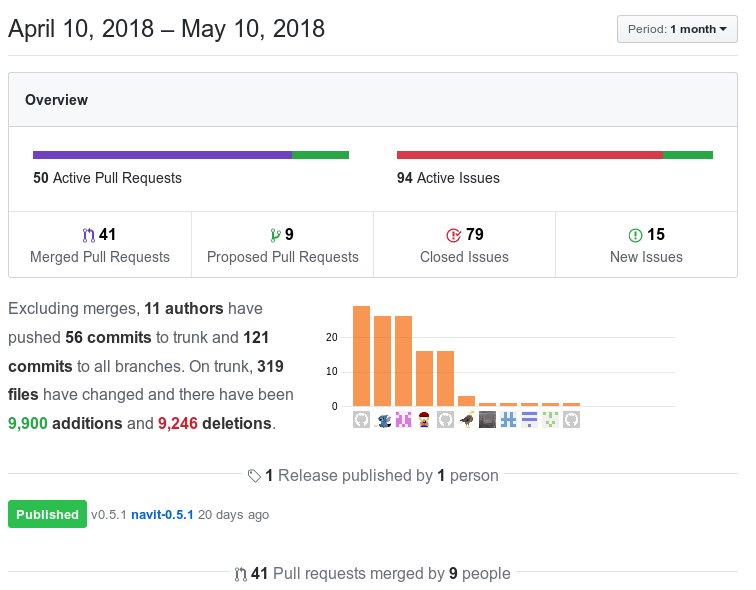Click the 41 Pull requests merged by 9 people heading
The height and width of the screenshot is (590, 756).
pyautogui.click(x=373, y=574)
